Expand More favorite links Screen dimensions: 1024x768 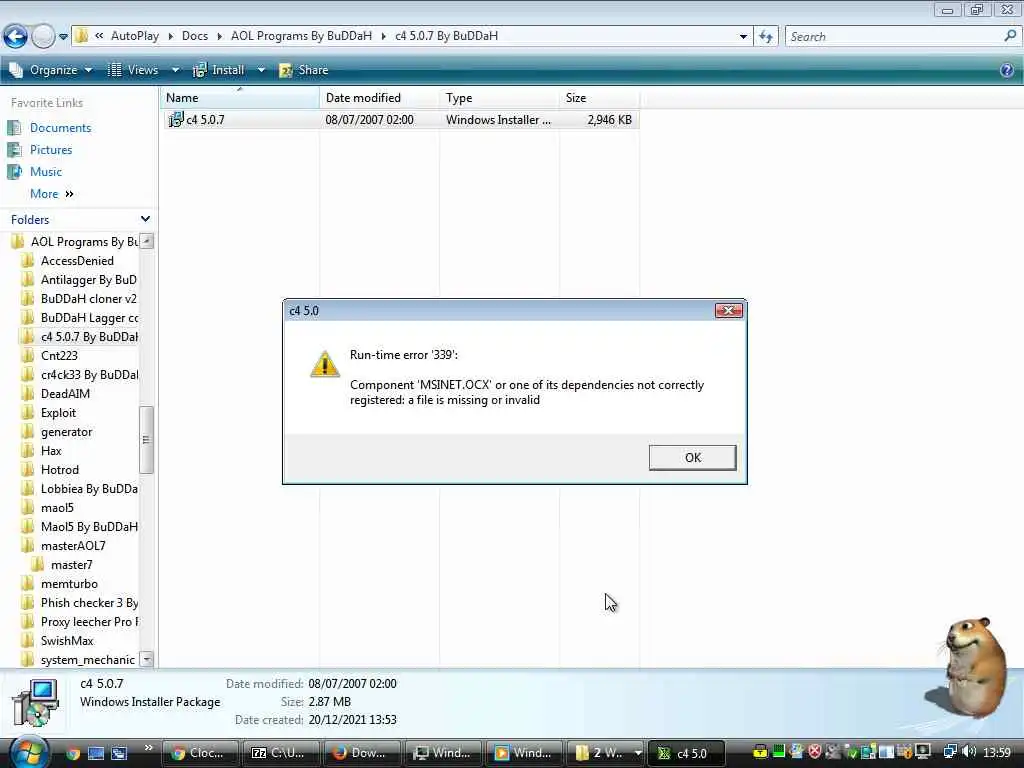click(x=52, y=194)
